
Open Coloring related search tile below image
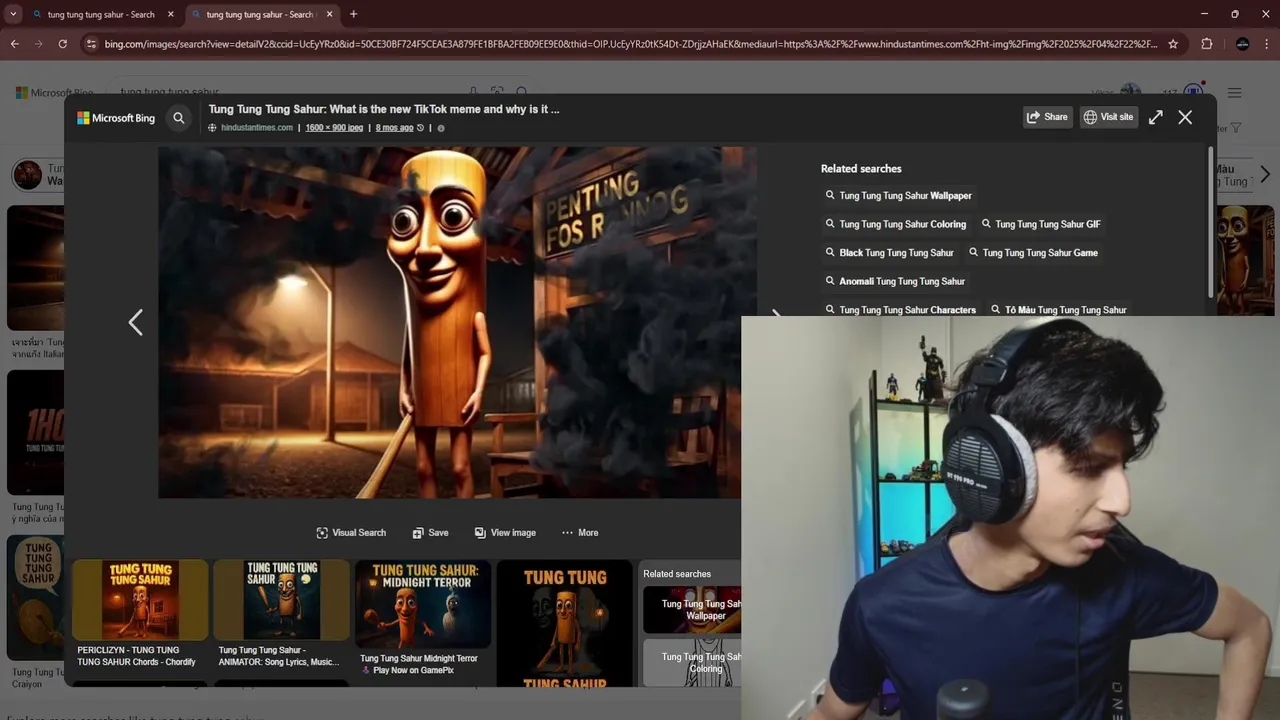(693, 662)
